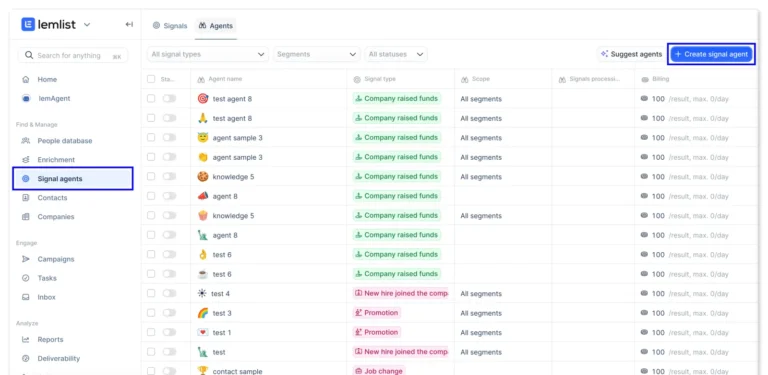768x375 pixels.
Task: Click the trophy emoji of contact sample
Action: tap(203, 371)
